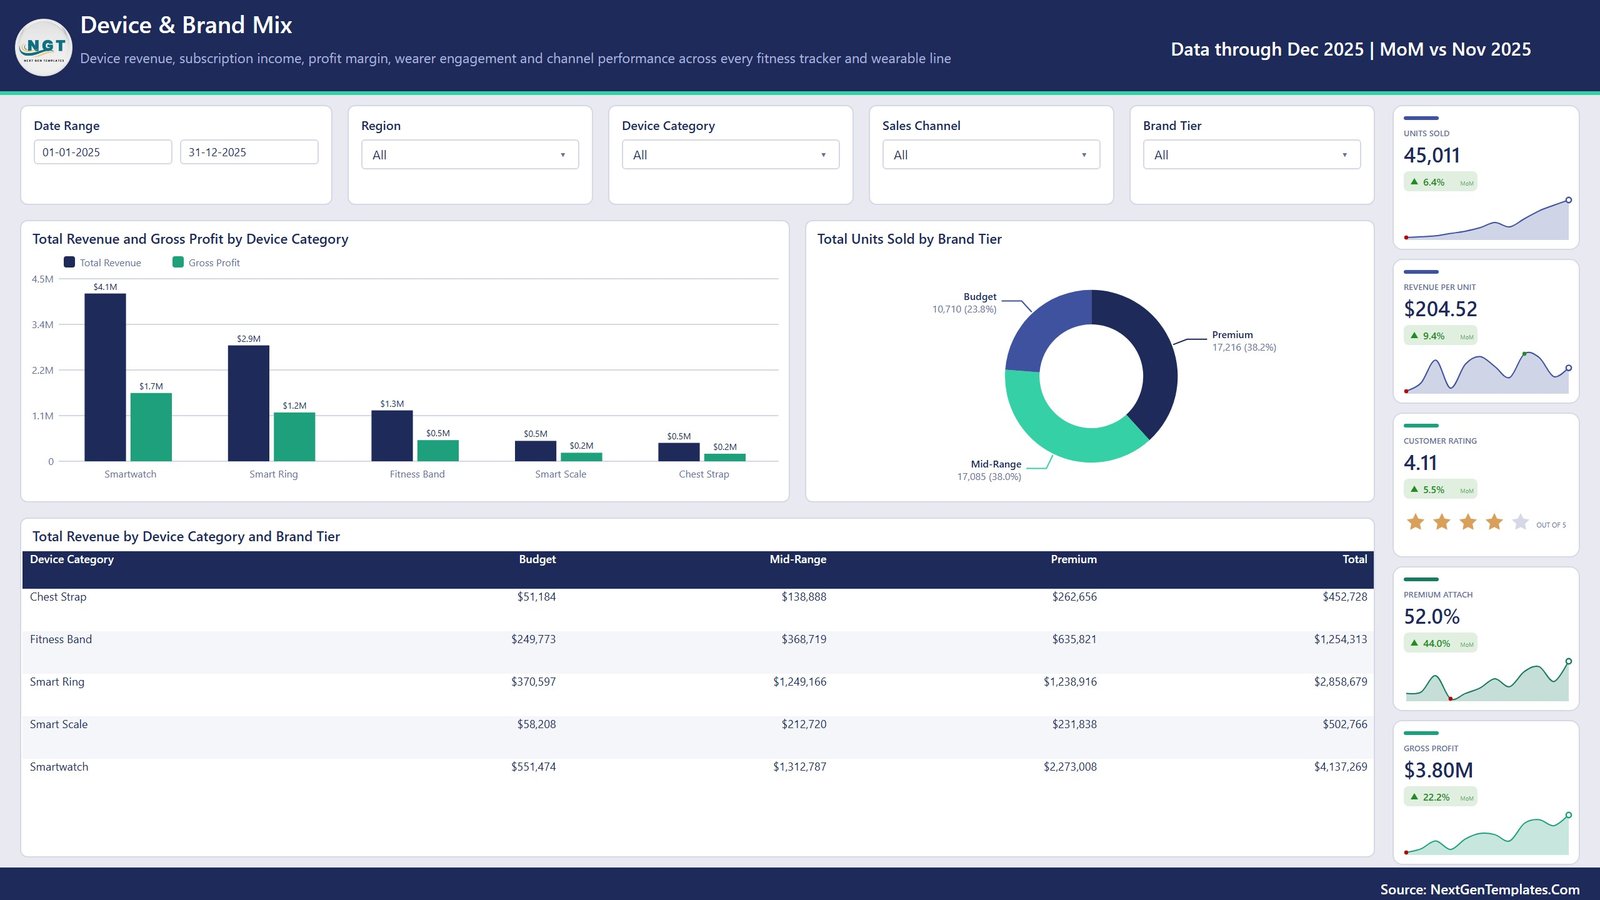Image resolution: width=1600 pixels, height=900 pixels.
Task: Select the Fitness Band Total Revenue bar
Action: coord(392,436)
